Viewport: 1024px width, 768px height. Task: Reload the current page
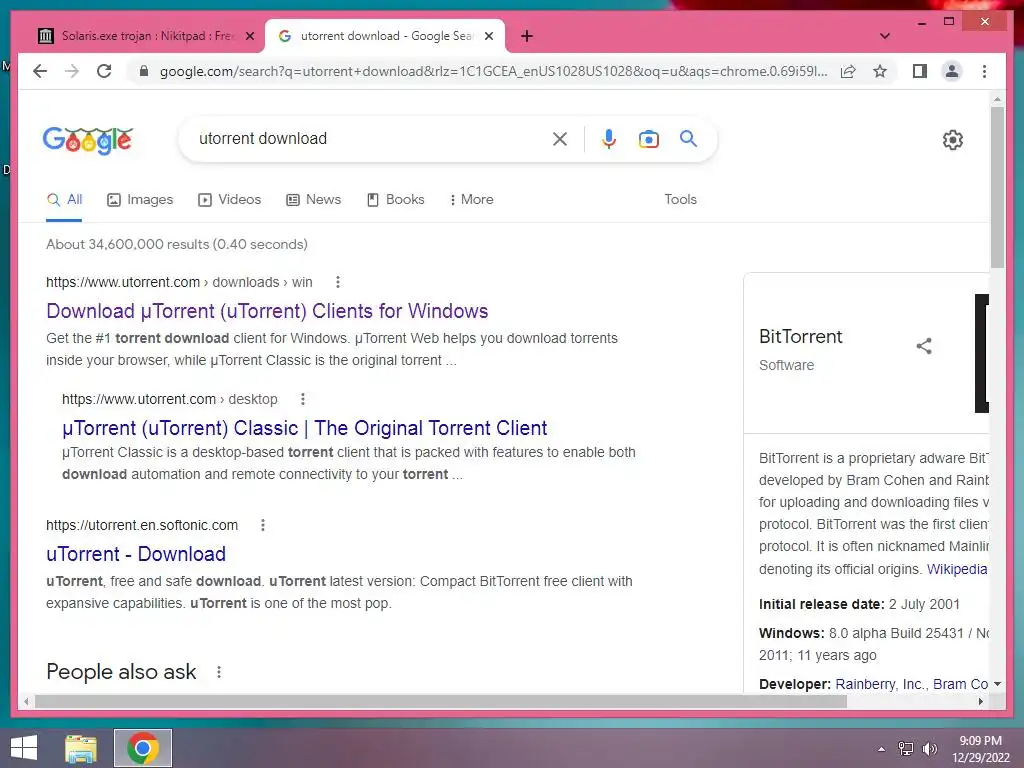coord(104,71)
